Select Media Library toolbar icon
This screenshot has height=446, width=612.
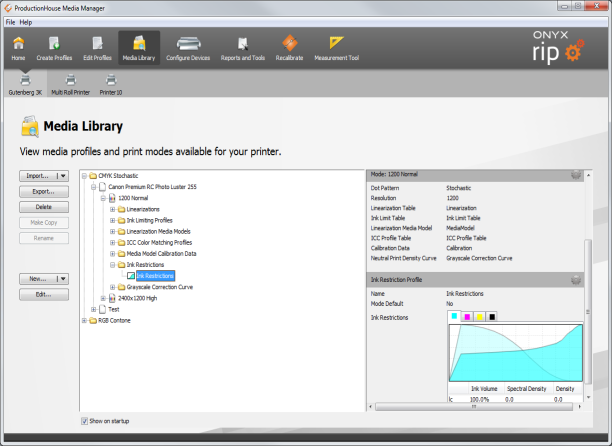click(139, 48)
